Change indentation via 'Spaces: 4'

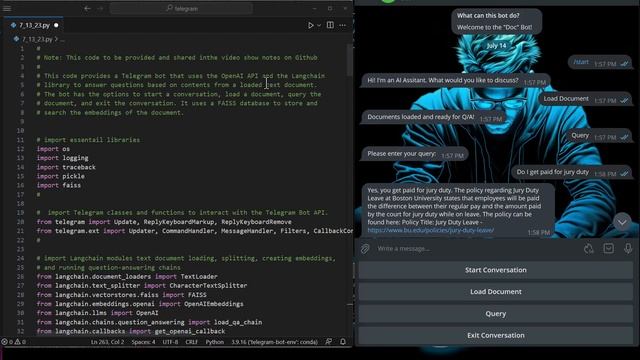[143, 342]
